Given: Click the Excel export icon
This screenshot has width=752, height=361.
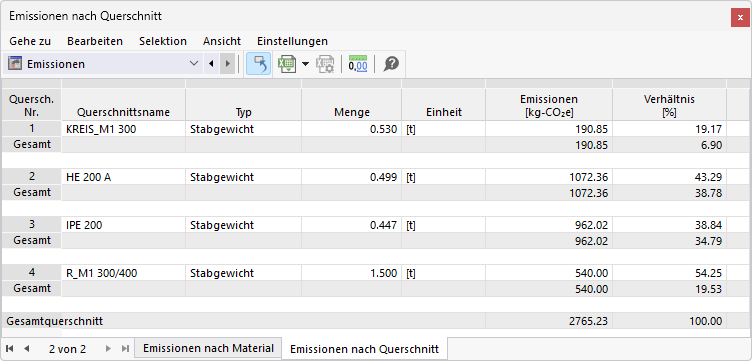Looking at the screenshot, I should (x=287, y=64).
